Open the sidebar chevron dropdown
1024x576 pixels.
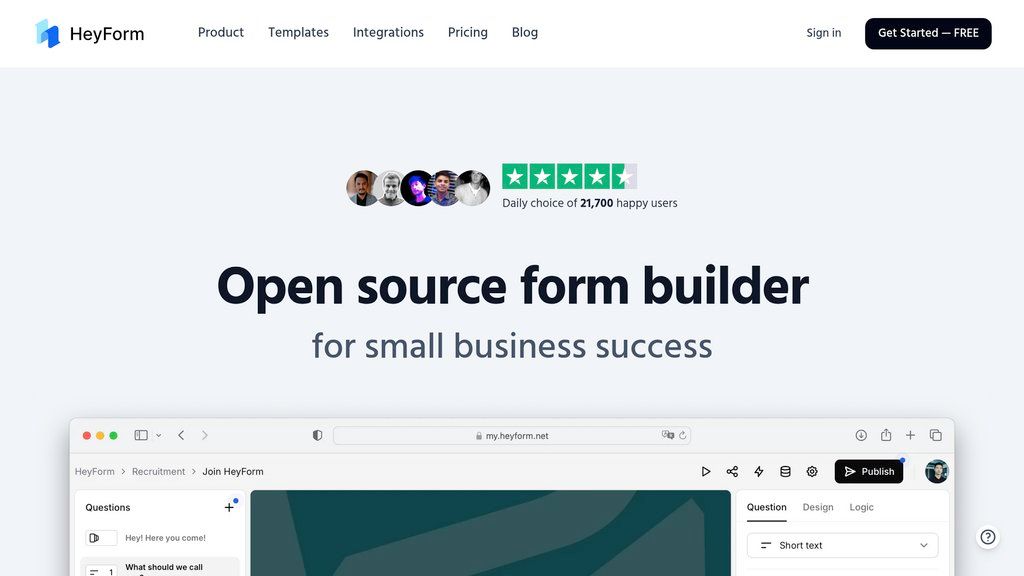click(159, 436)
